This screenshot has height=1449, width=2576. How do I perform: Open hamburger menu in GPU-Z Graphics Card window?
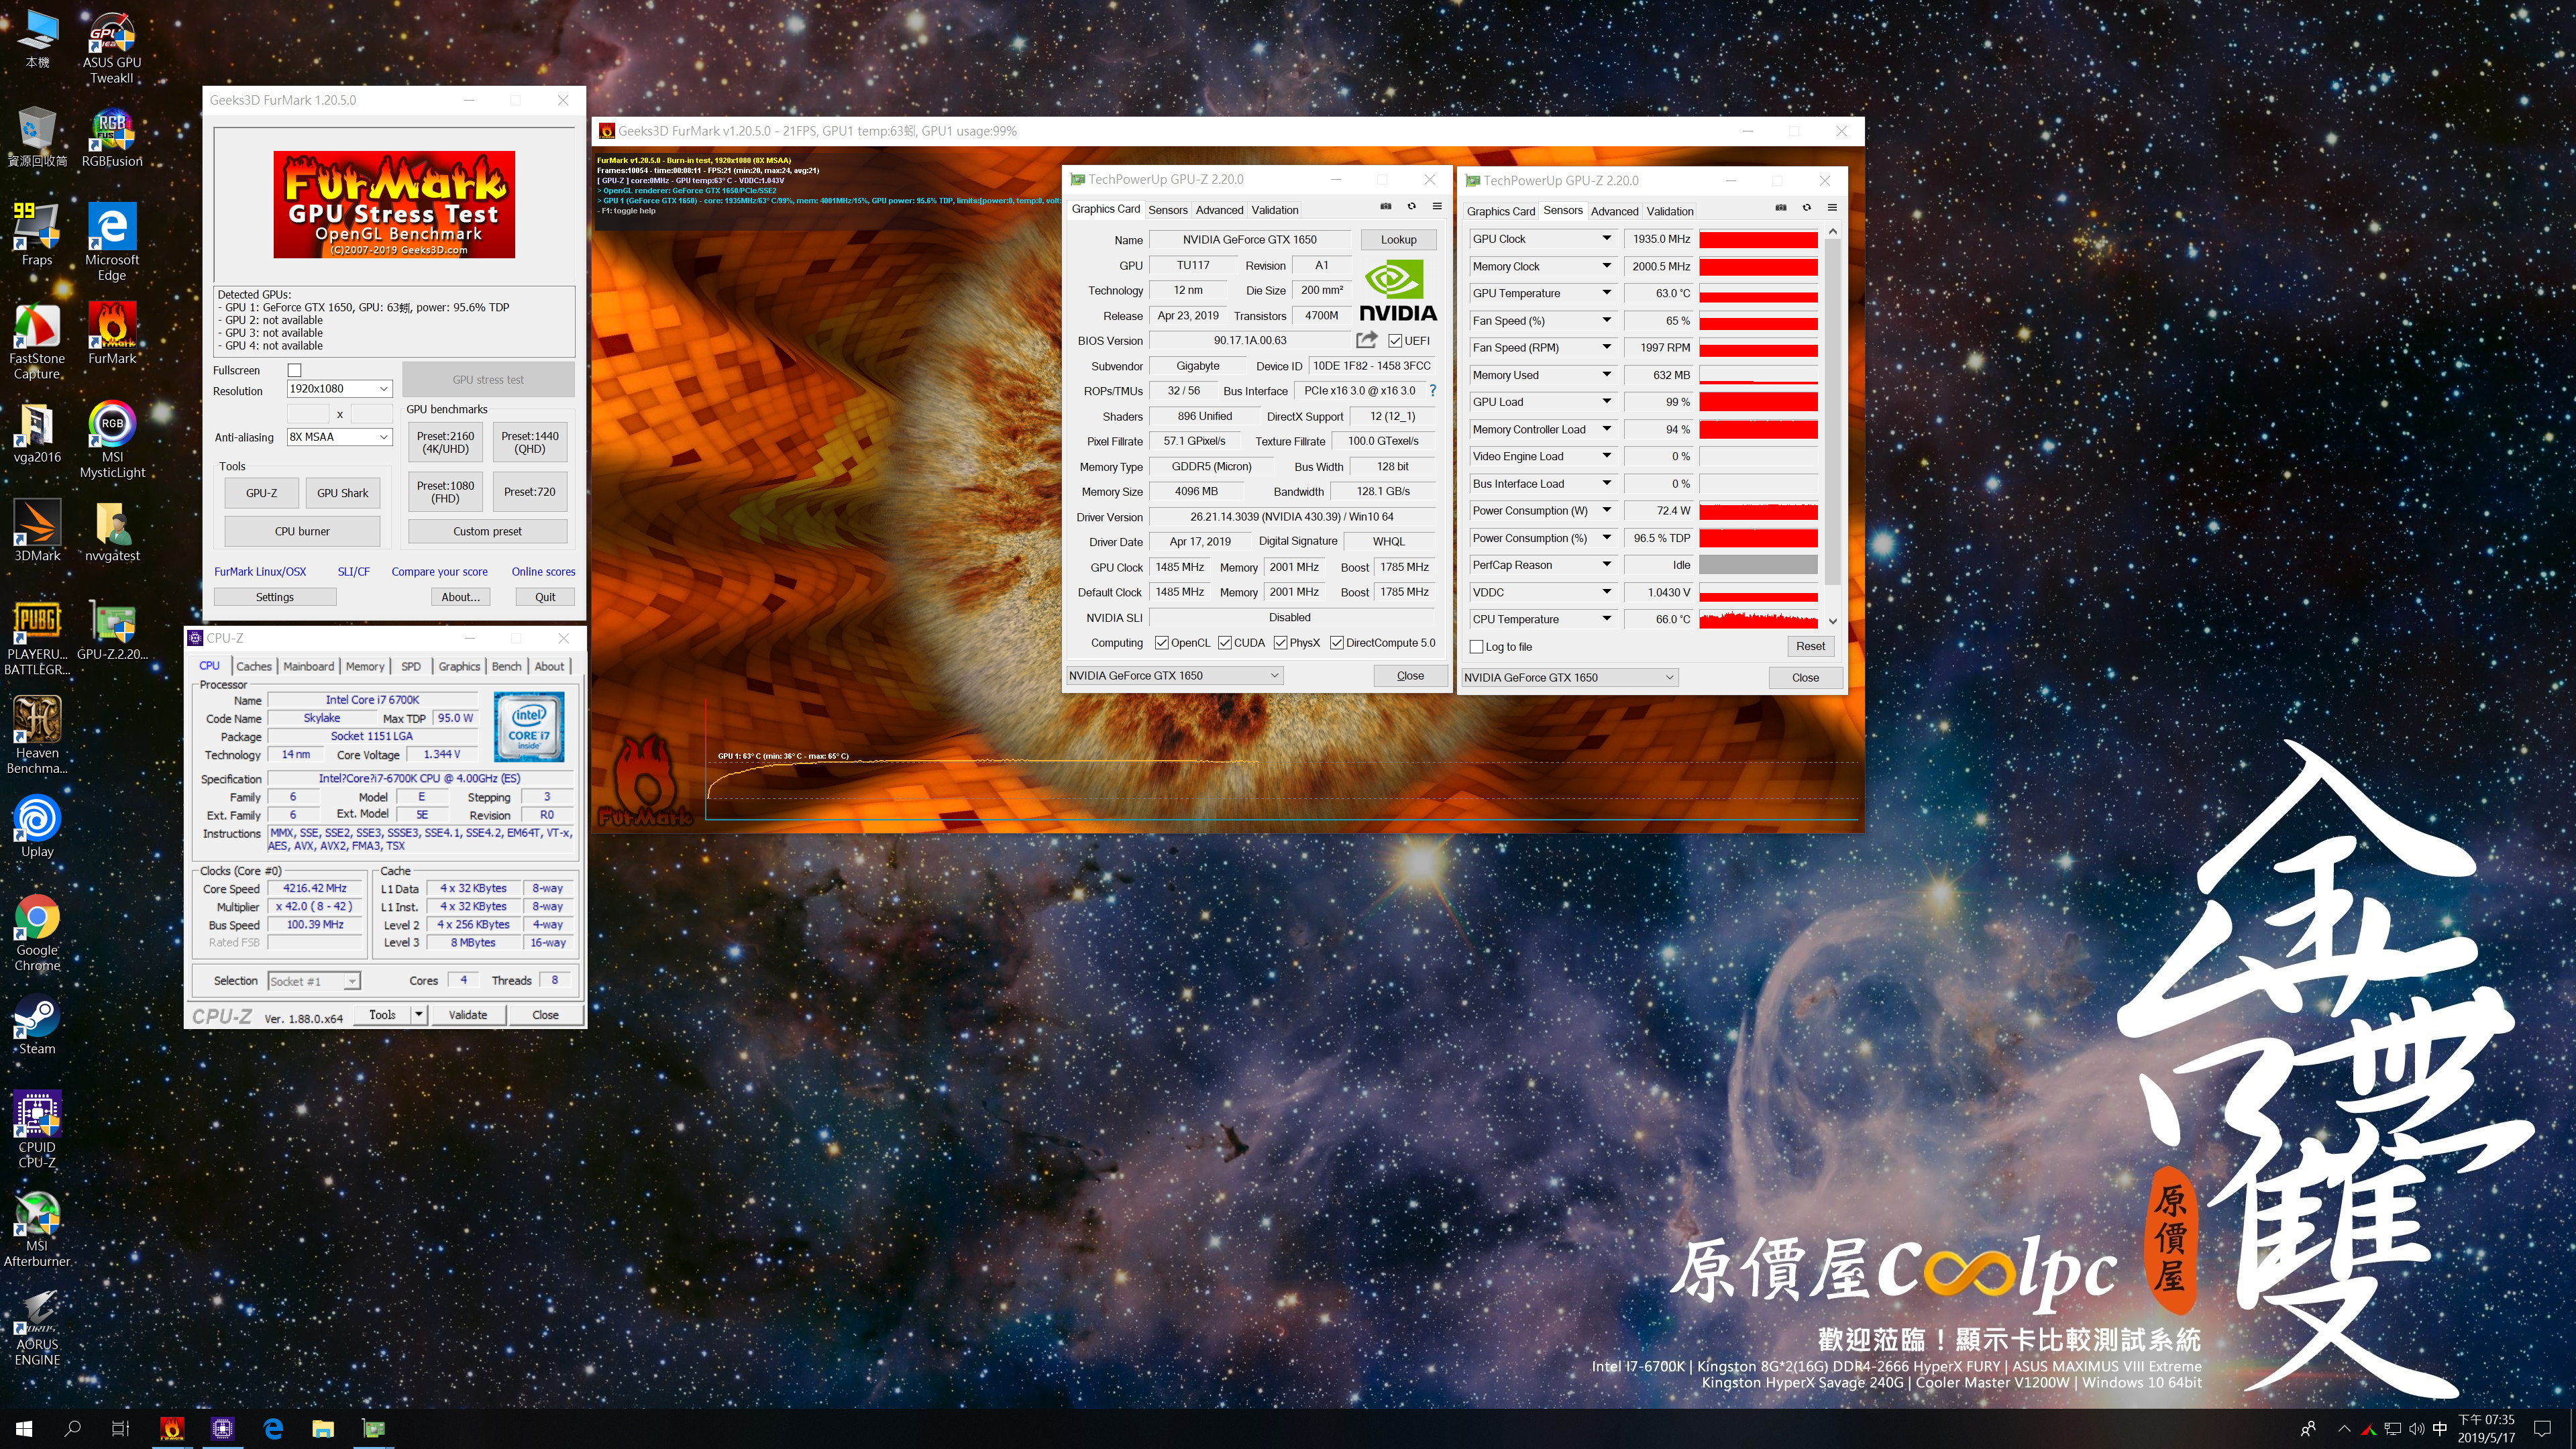(1437, 207)
